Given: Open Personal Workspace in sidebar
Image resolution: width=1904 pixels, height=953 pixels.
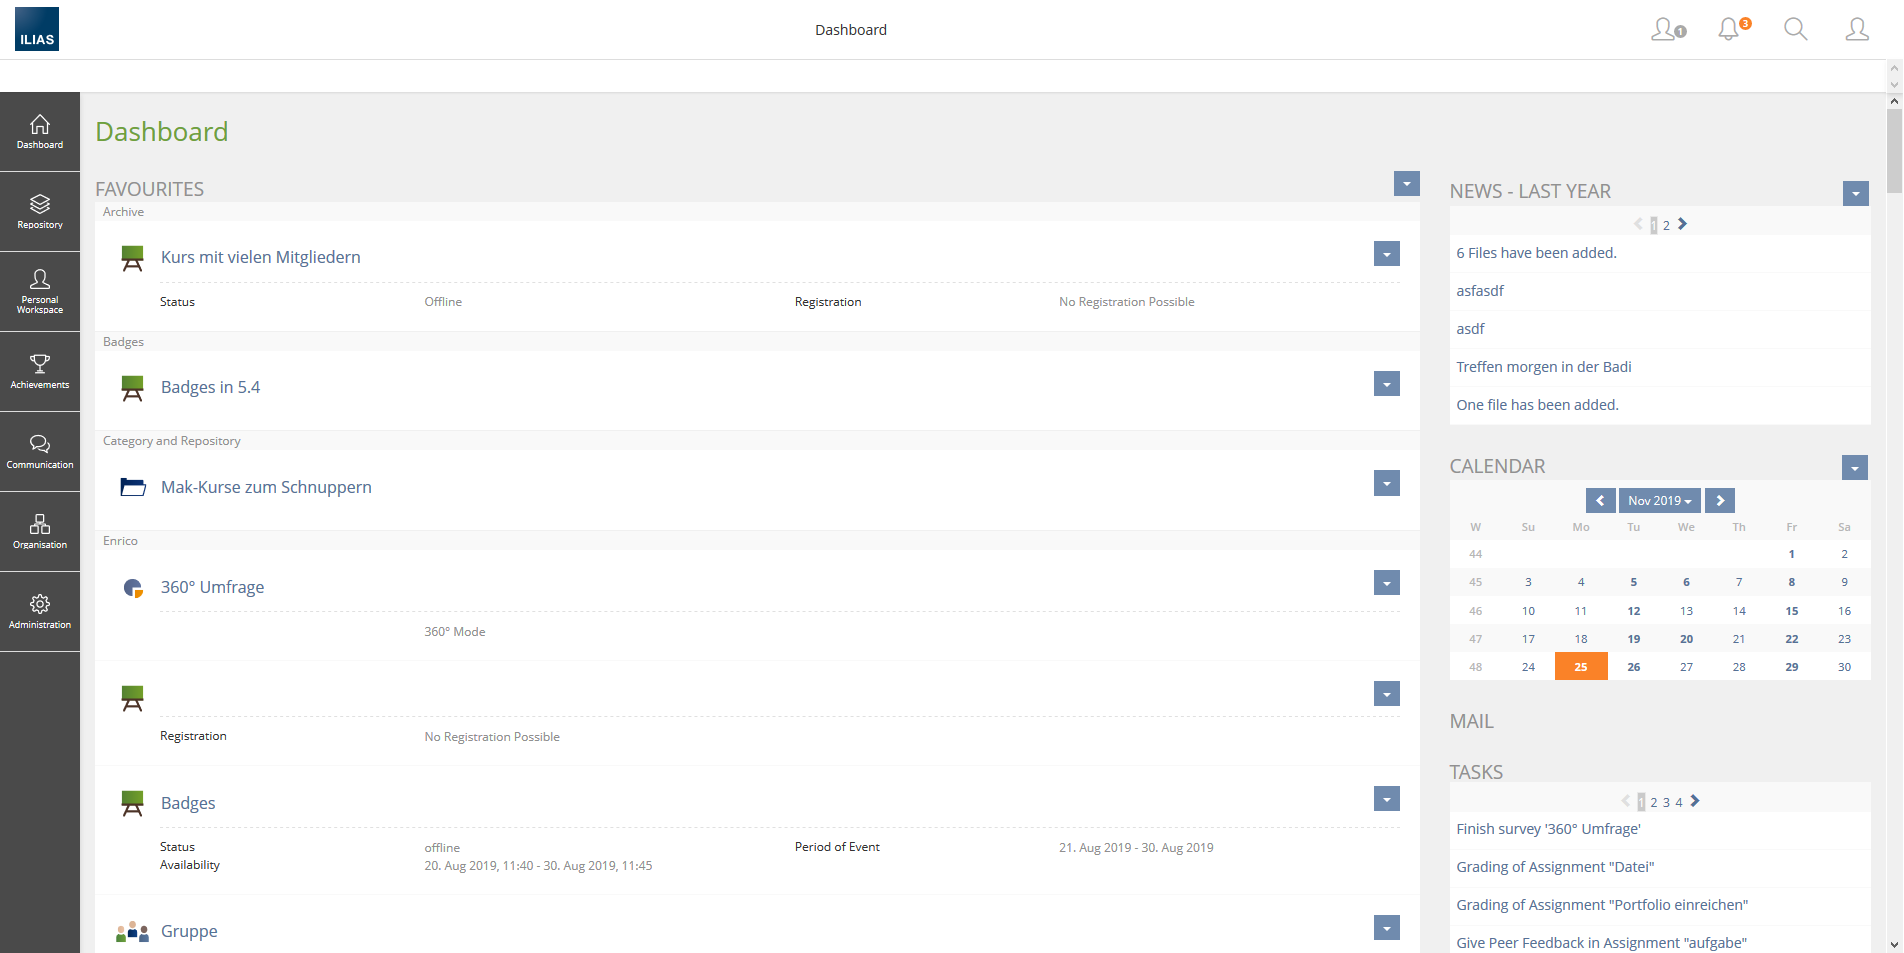Looking at the screenshot, I should point(40,291).
